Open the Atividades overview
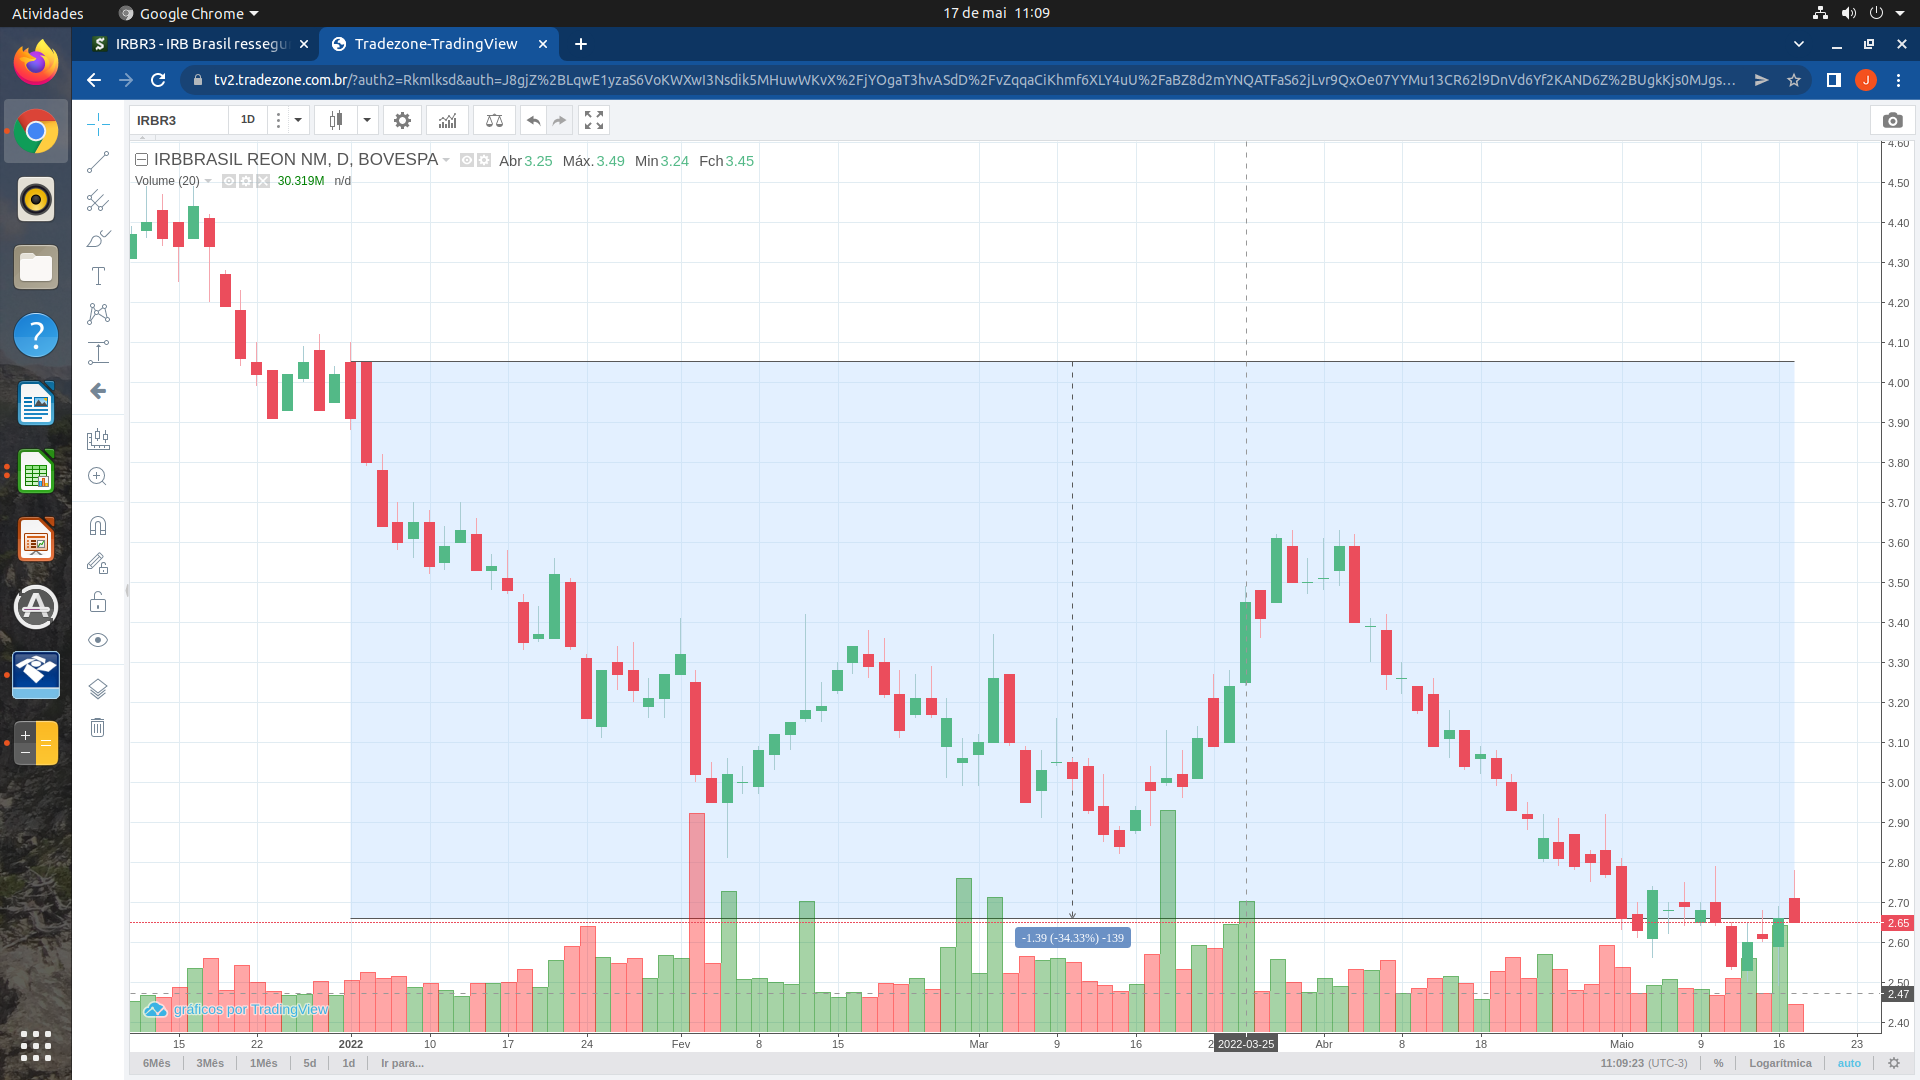The image size is (1920, 1080). (x=47, y=13)
